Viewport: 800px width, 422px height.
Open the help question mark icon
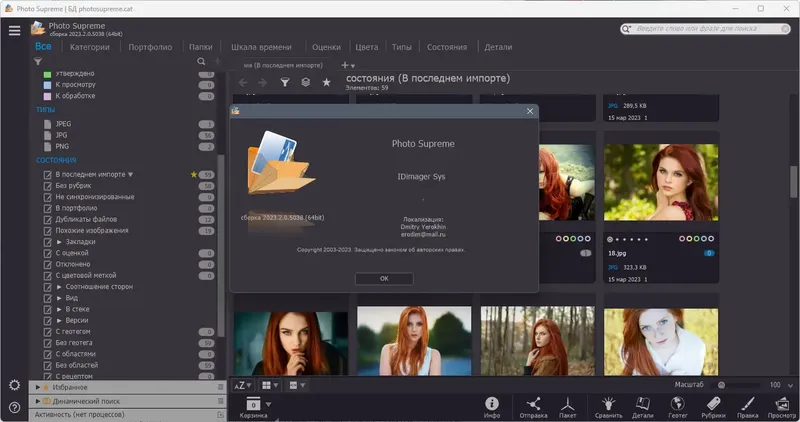click(x=14, y=407)
